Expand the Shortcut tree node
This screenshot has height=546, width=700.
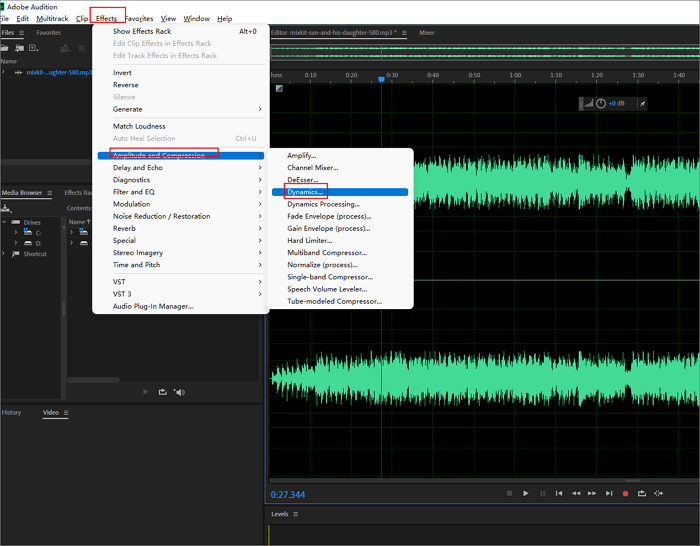[x=4, y=254]
